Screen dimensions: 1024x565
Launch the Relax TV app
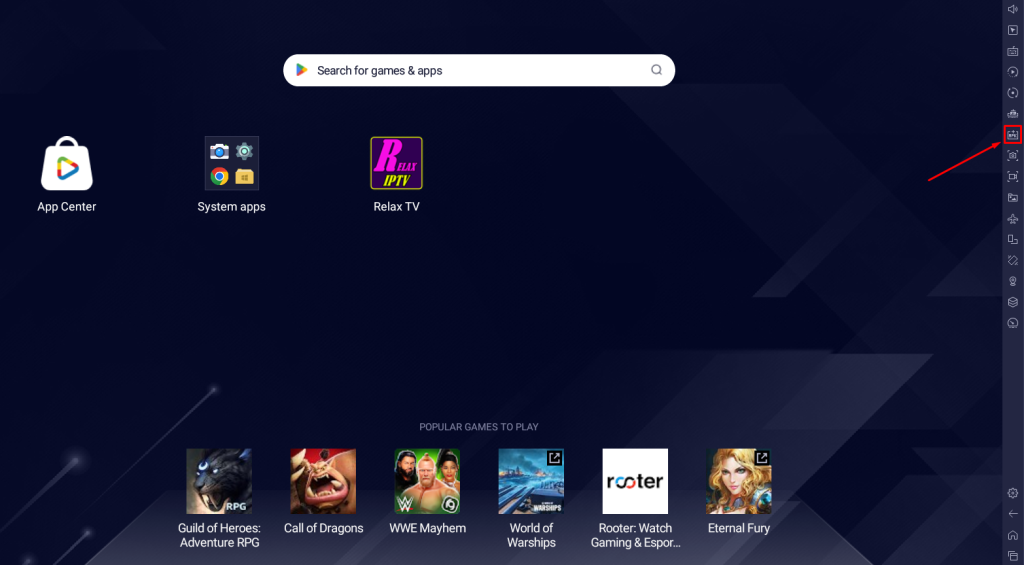coord(396,164)
